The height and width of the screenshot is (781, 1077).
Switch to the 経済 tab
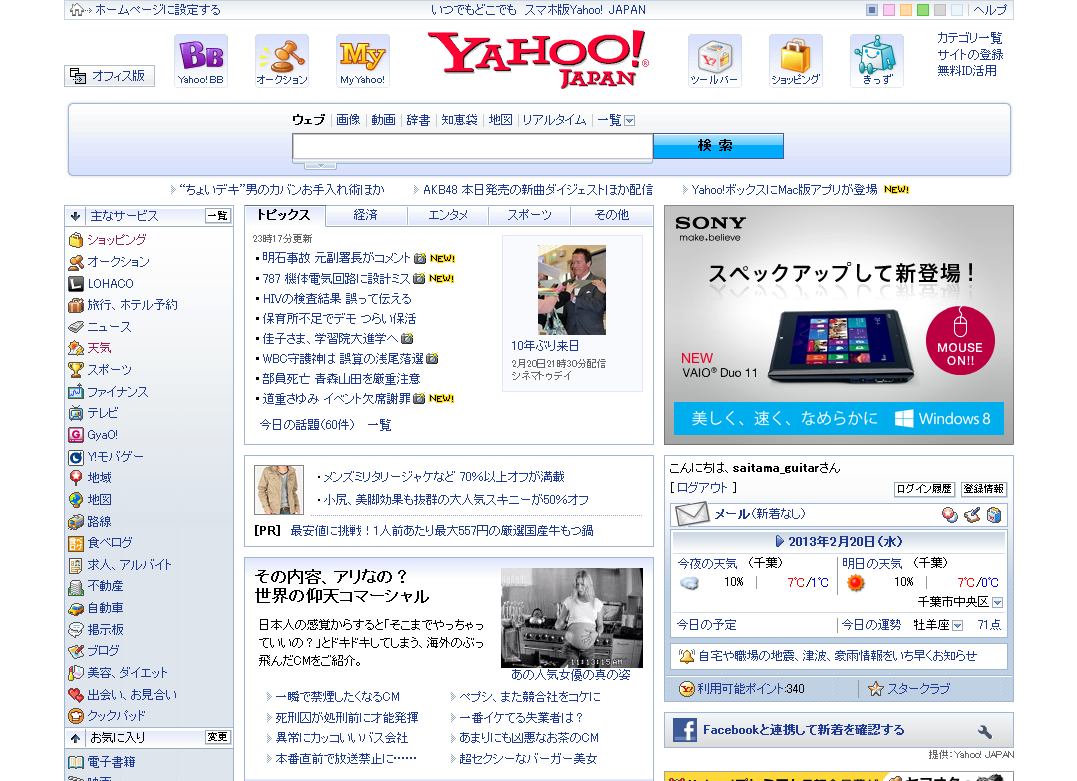366,215
